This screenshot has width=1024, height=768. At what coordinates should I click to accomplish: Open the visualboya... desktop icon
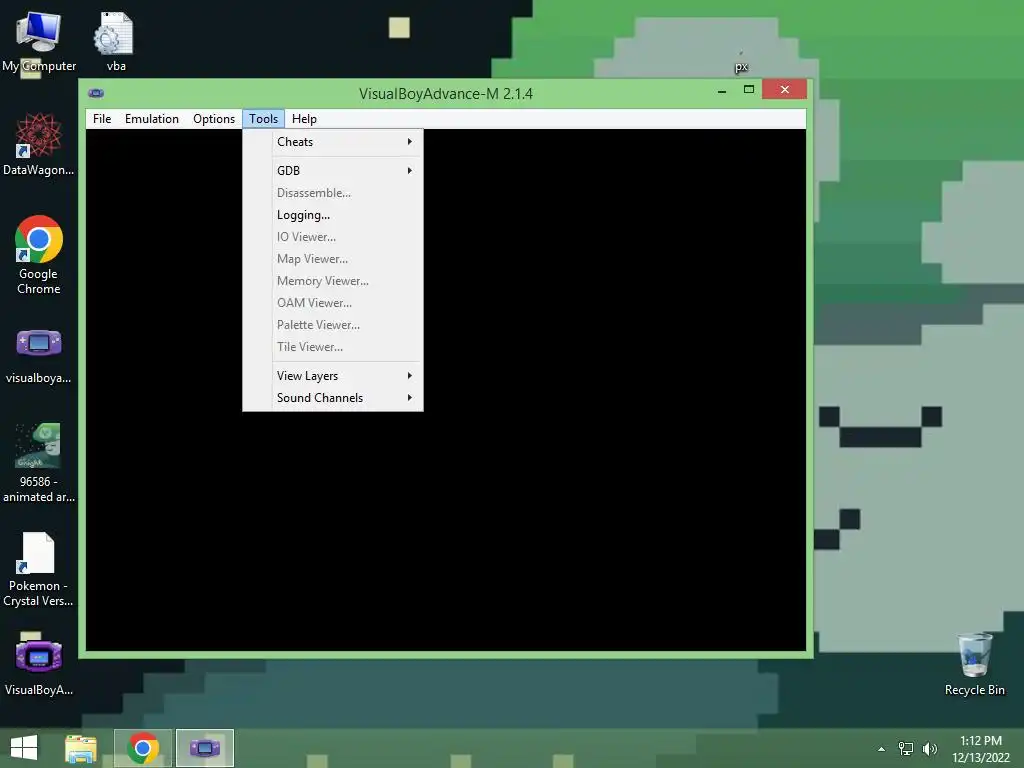coord(39,356)
